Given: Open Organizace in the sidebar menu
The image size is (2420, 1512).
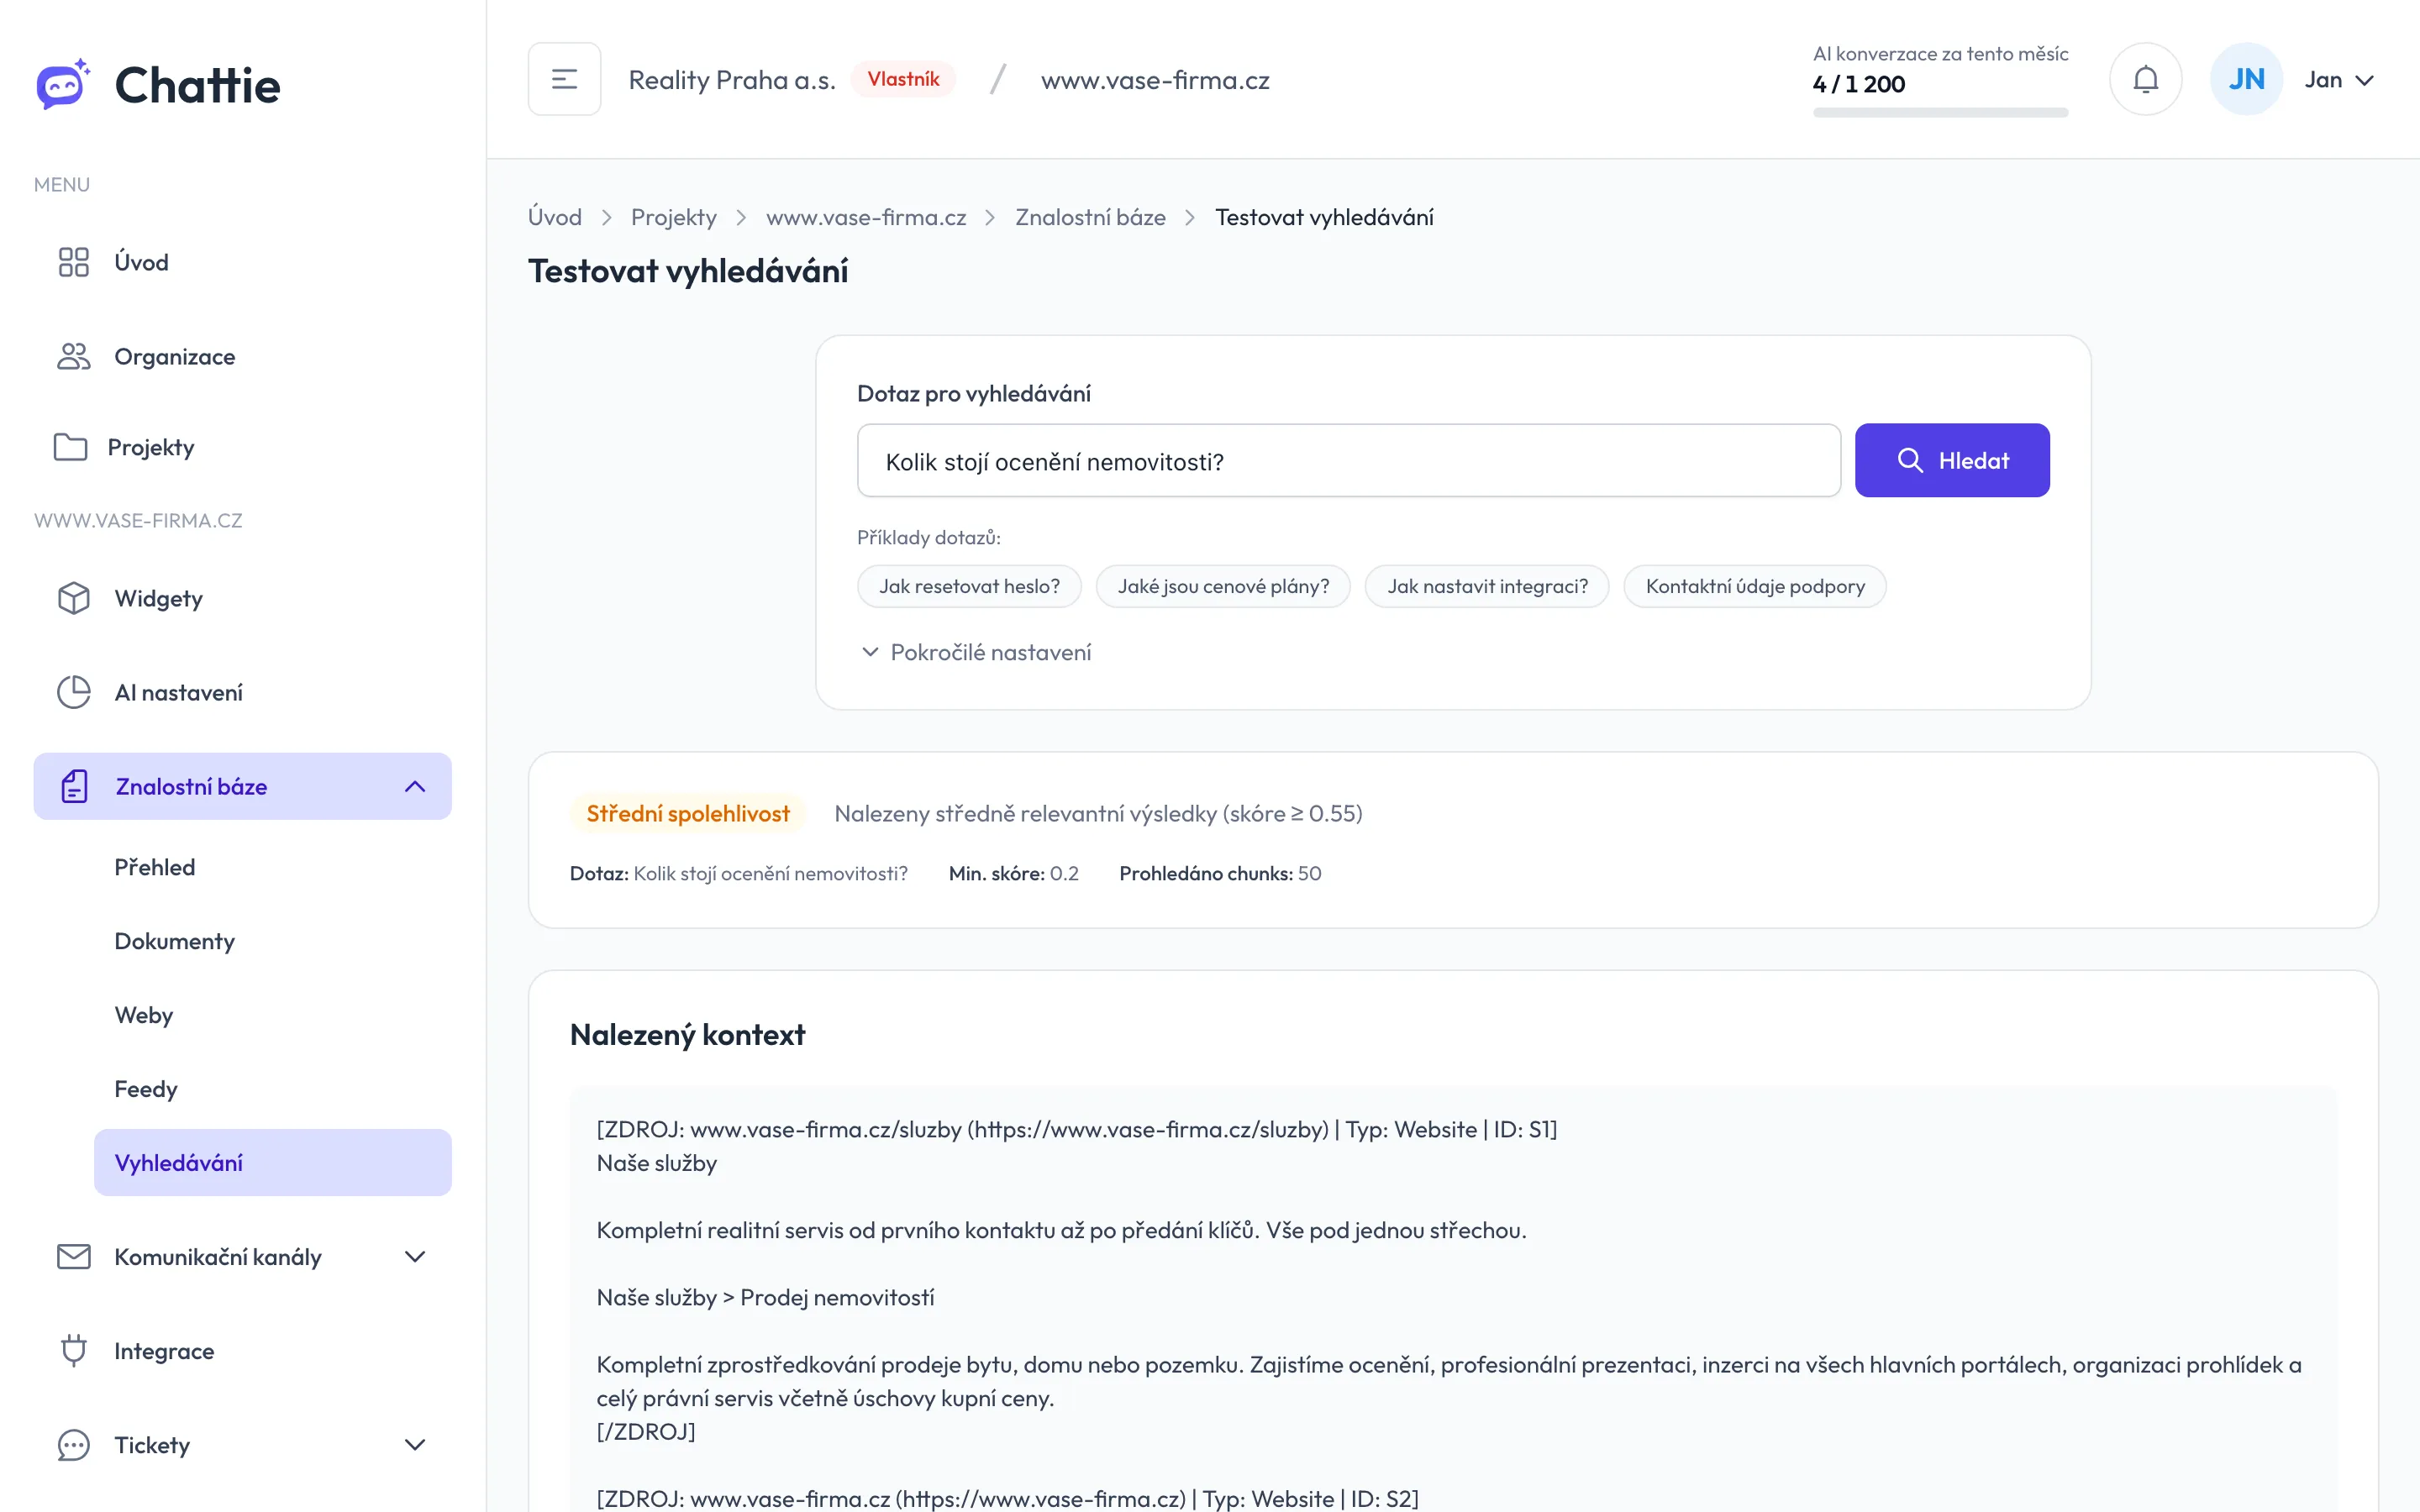Looking at the screenshot, I should click(x=243, y=357).
